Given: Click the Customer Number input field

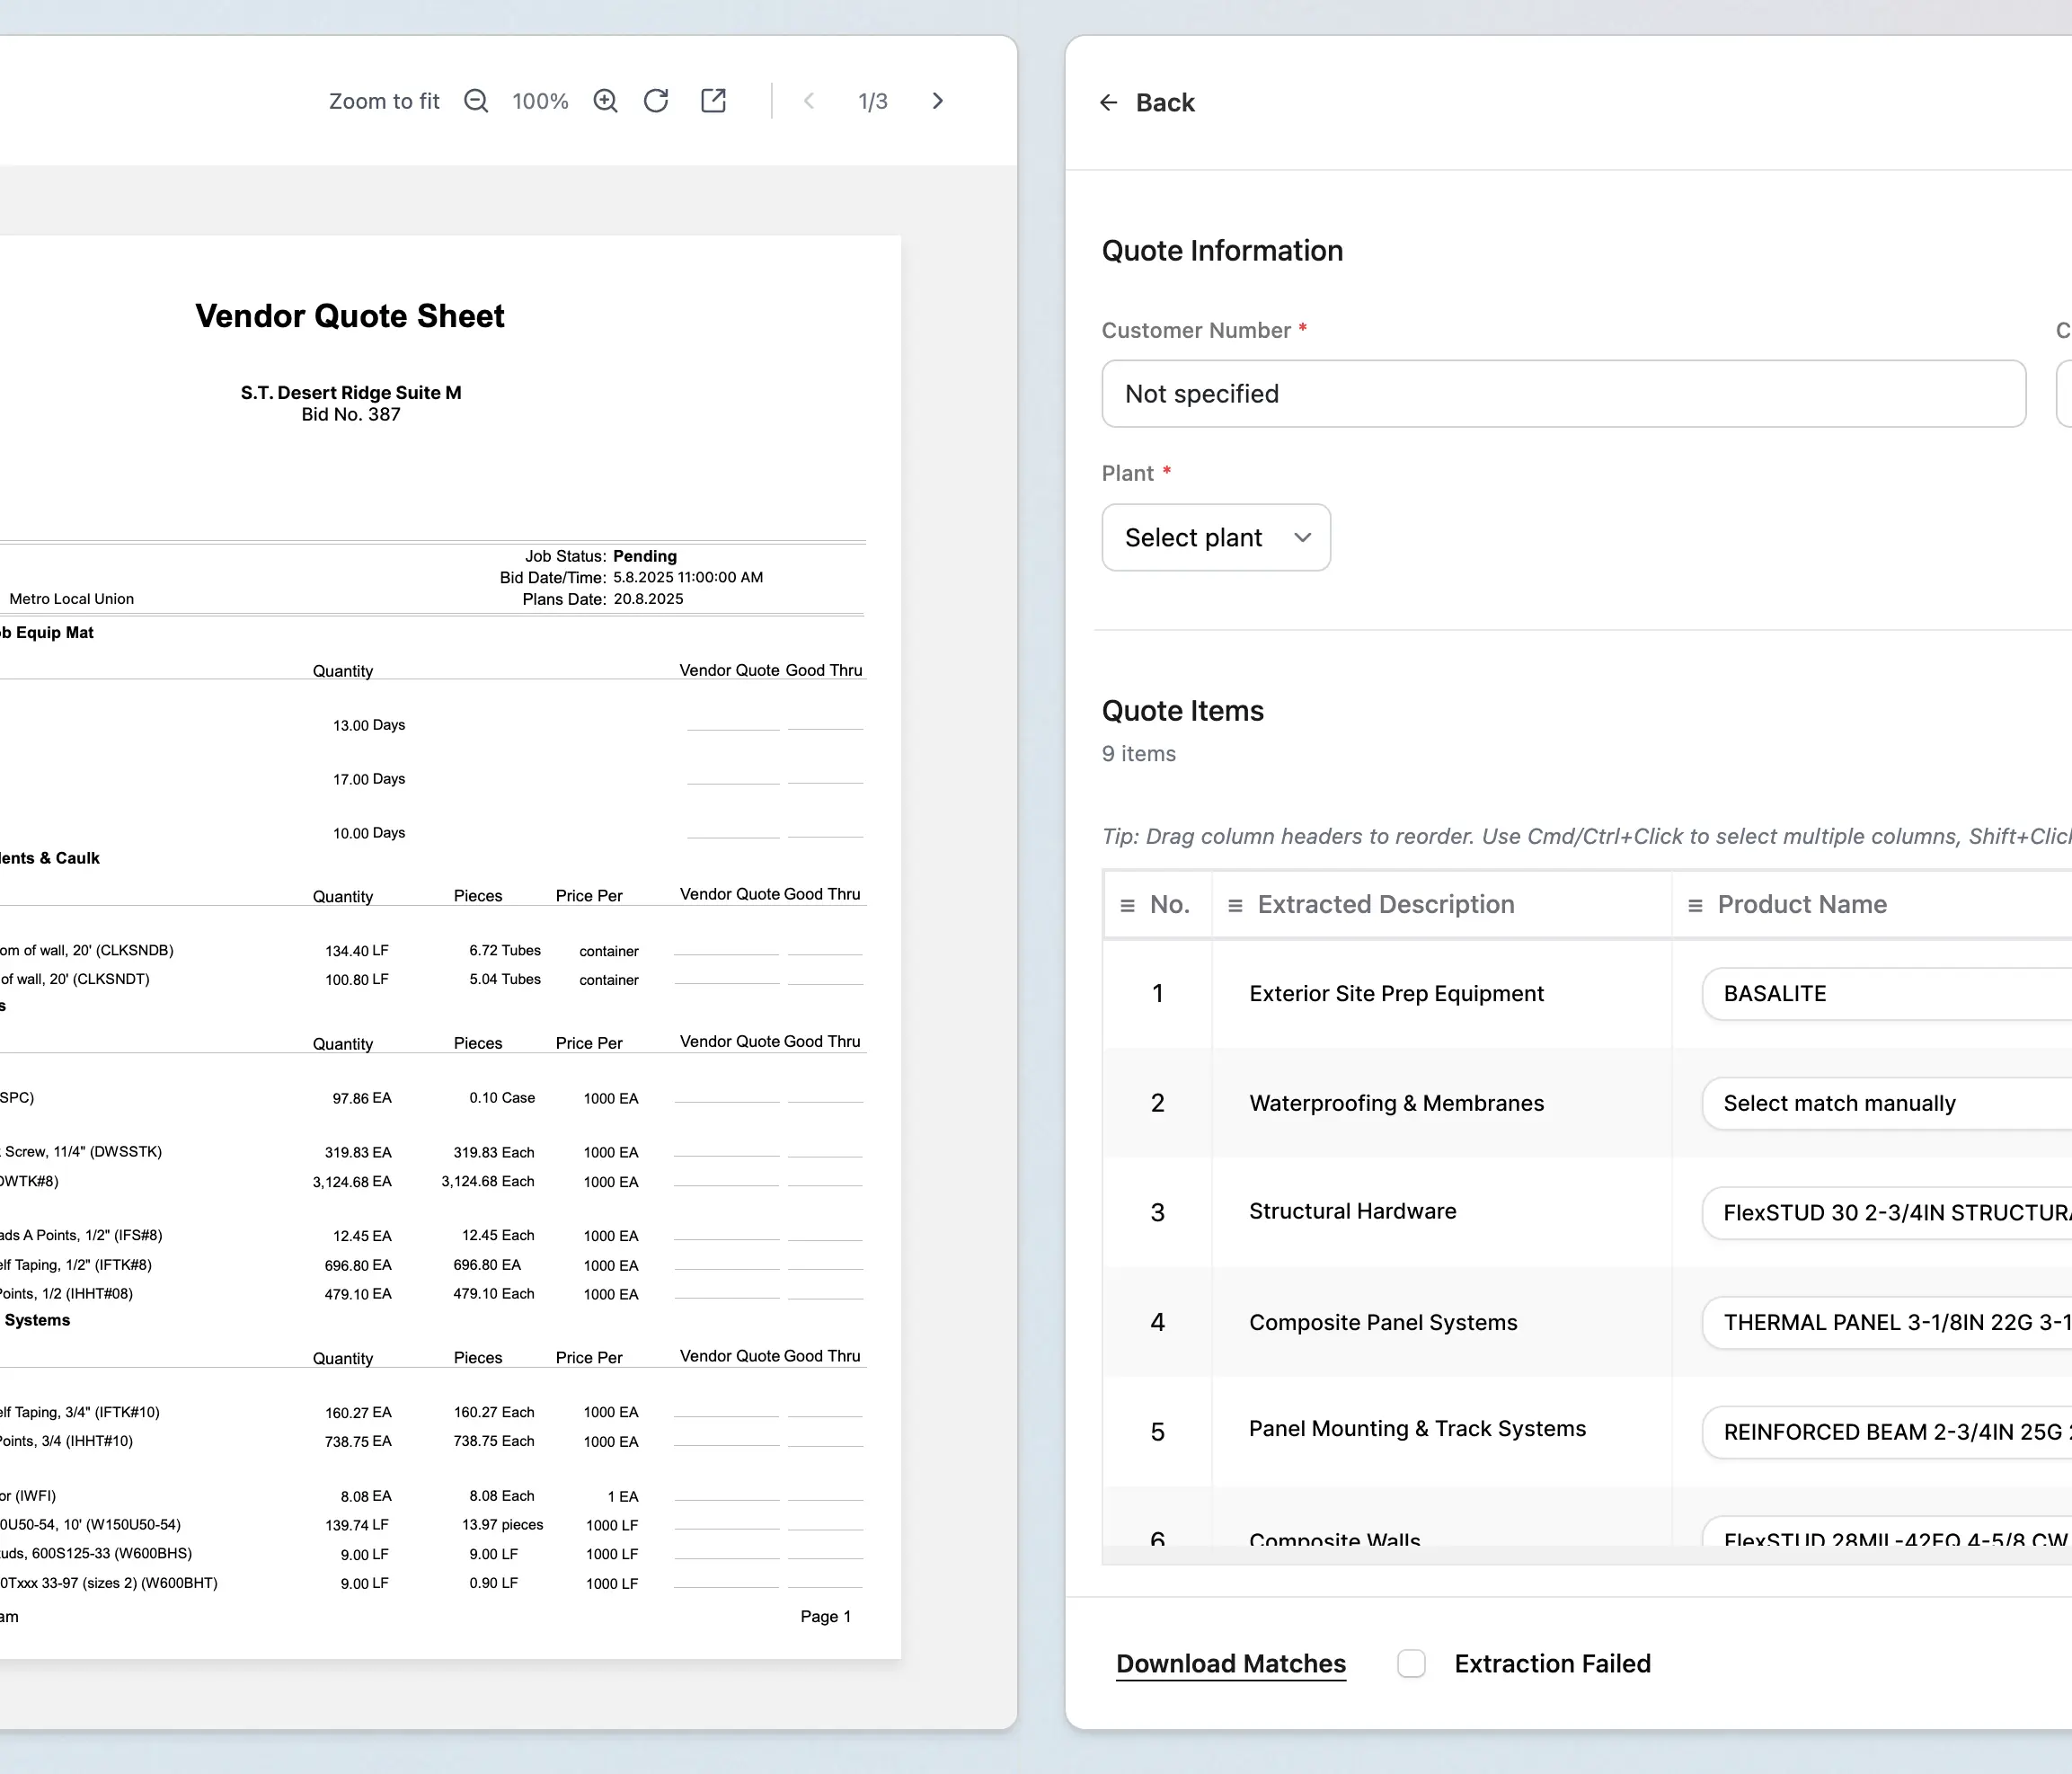Looking at the screenshot, I should [x=1563, y=394].
